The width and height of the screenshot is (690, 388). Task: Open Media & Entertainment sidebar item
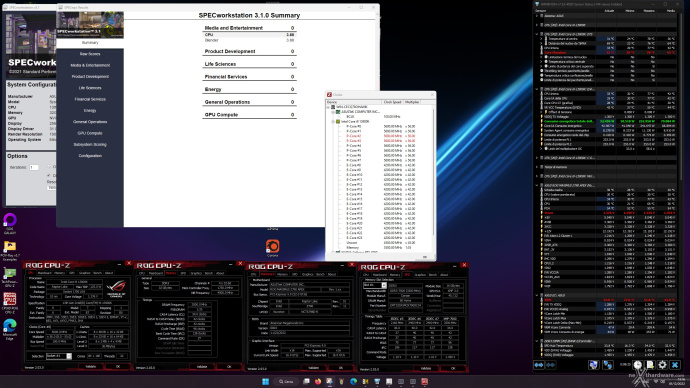click(x=90, y=65)
